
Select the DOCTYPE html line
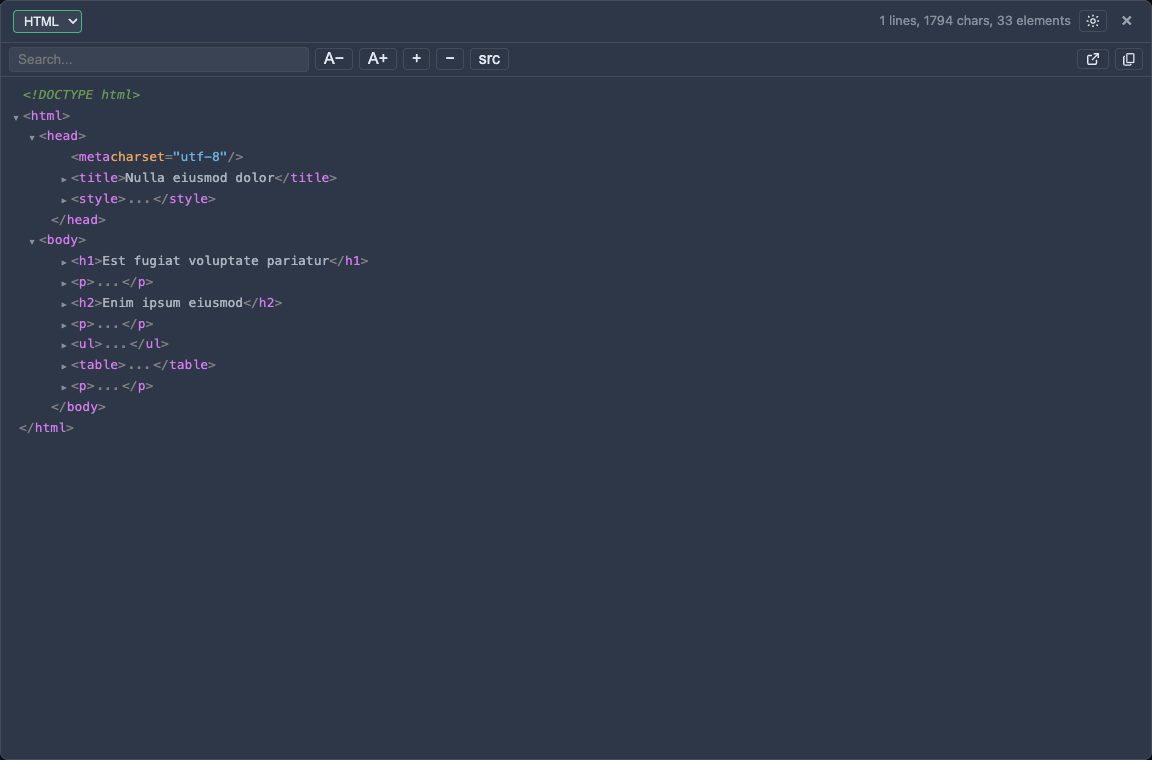[81, 95]
